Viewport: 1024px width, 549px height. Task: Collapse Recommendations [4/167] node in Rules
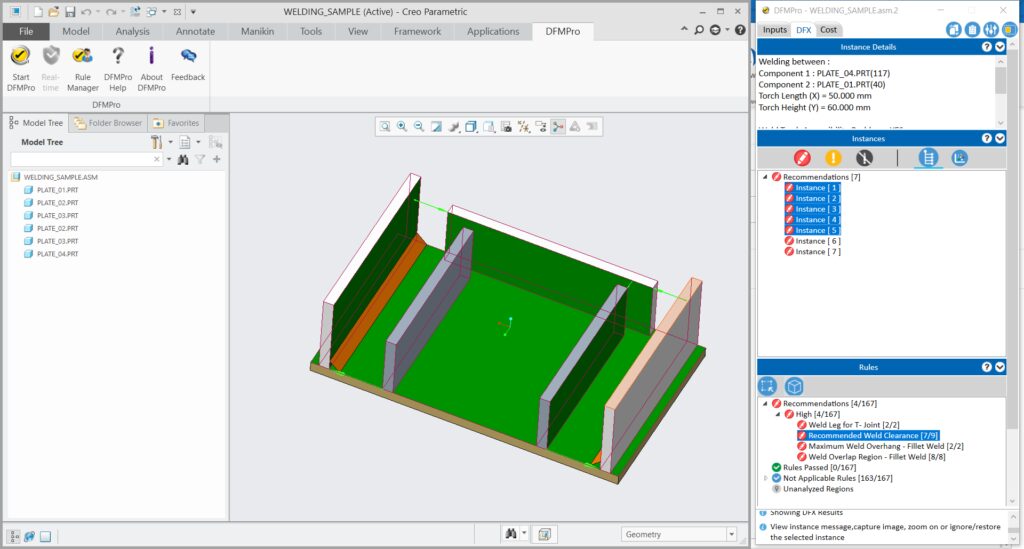pos(765,403)
